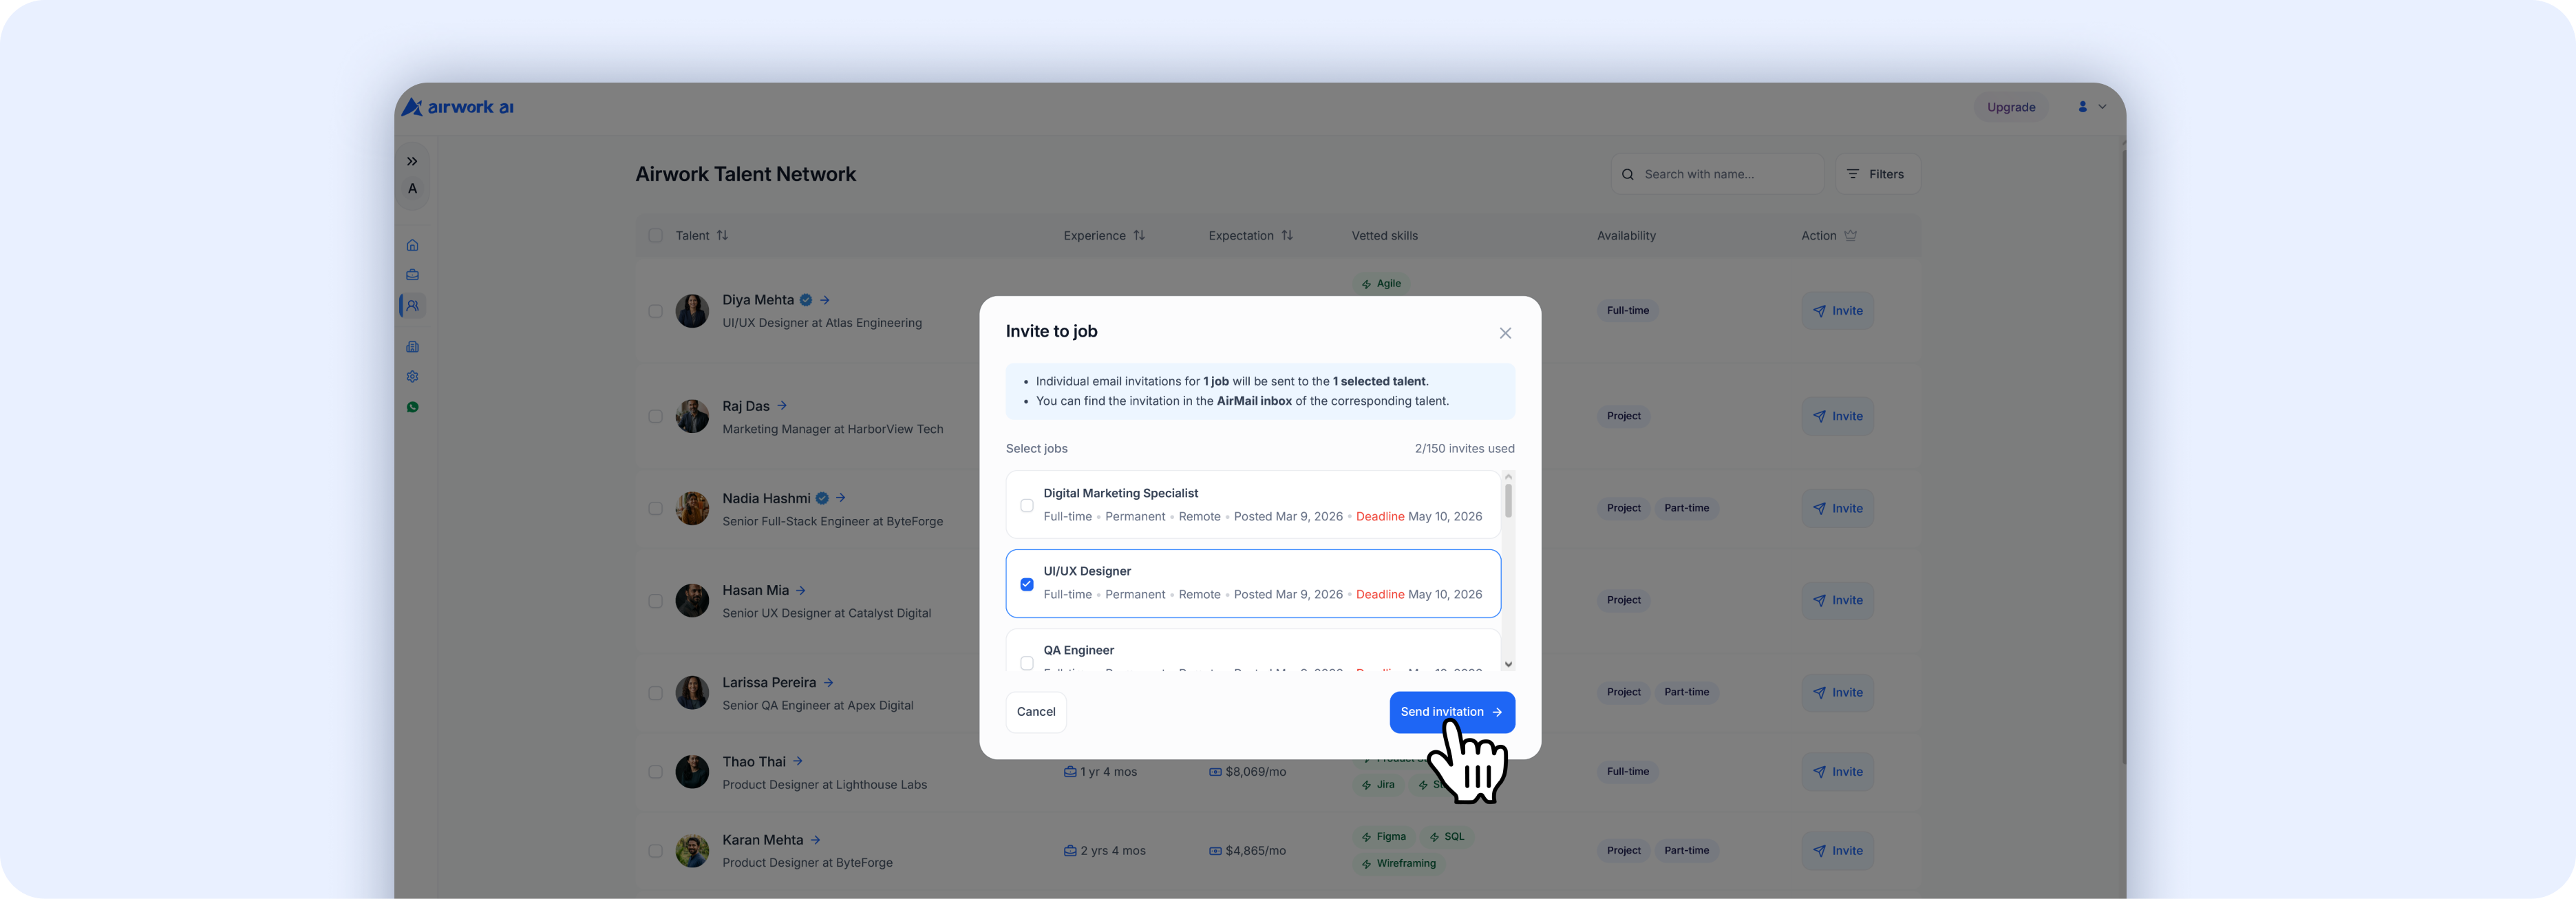This screenshot has height=899, width=2576.
Task: Go to Home via sidebar house icon
Action: pyautogui.click(x=412, y=245)
